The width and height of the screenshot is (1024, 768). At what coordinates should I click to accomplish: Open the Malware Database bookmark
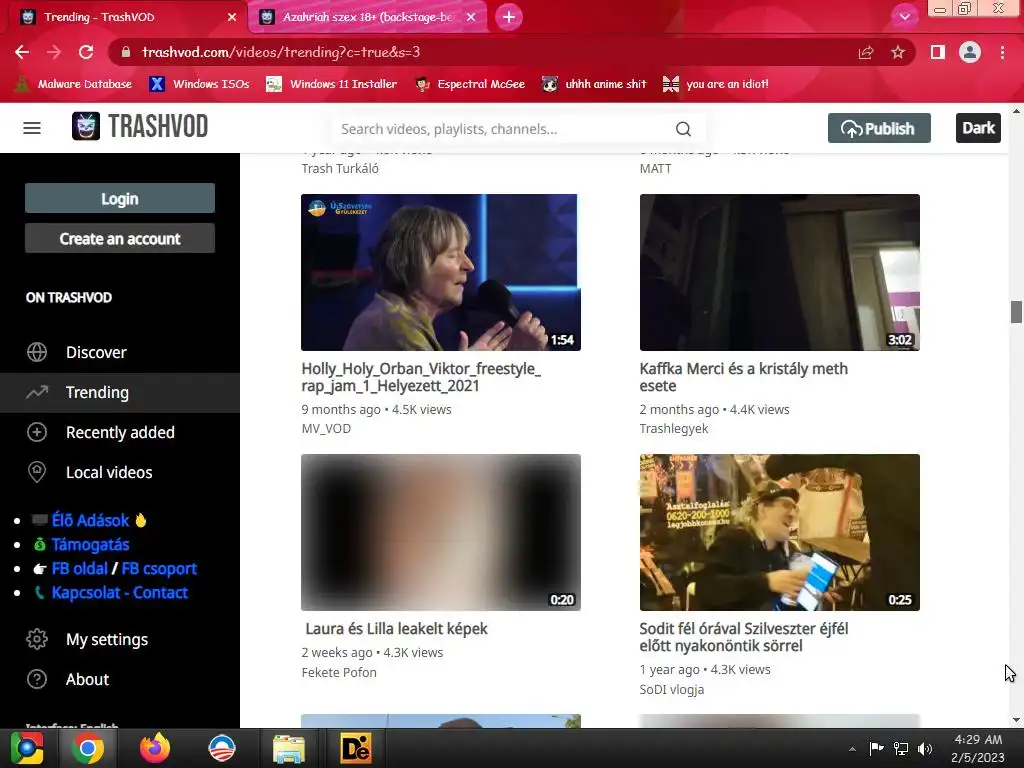click(x=73, y=84)
